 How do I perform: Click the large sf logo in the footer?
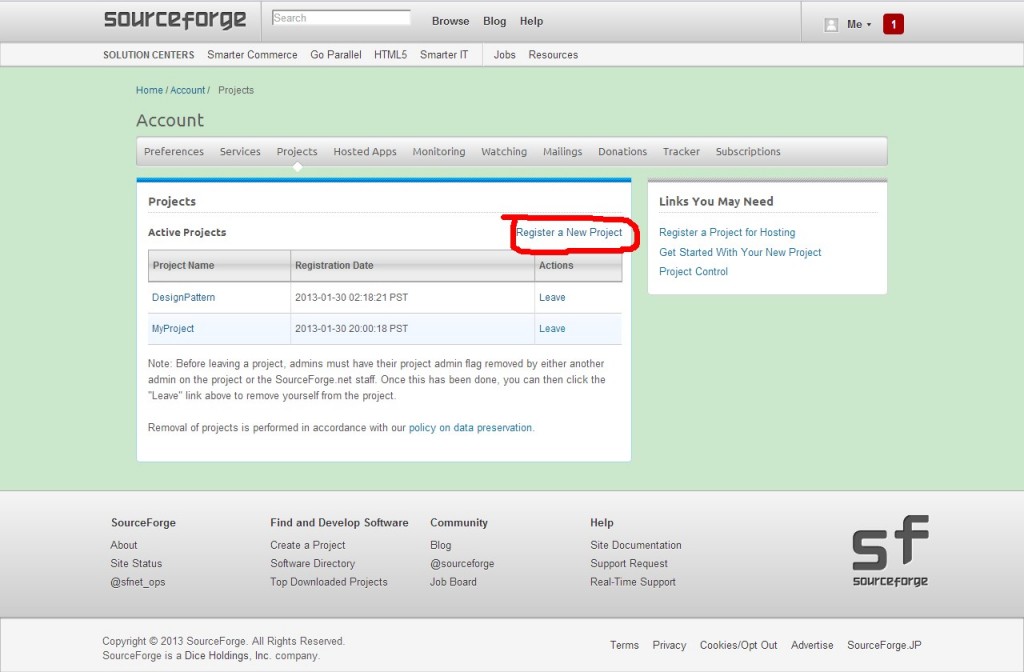(890, 551)
